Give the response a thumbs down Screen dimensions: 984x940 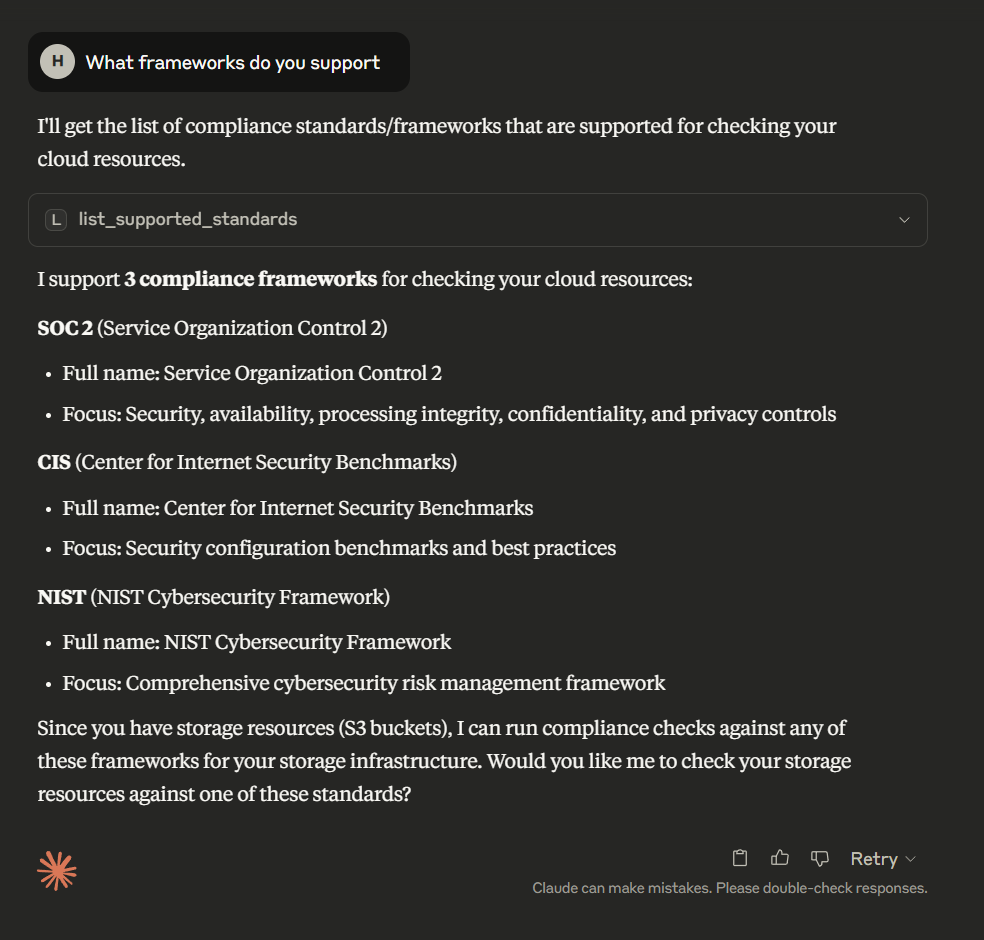point(819,858)
